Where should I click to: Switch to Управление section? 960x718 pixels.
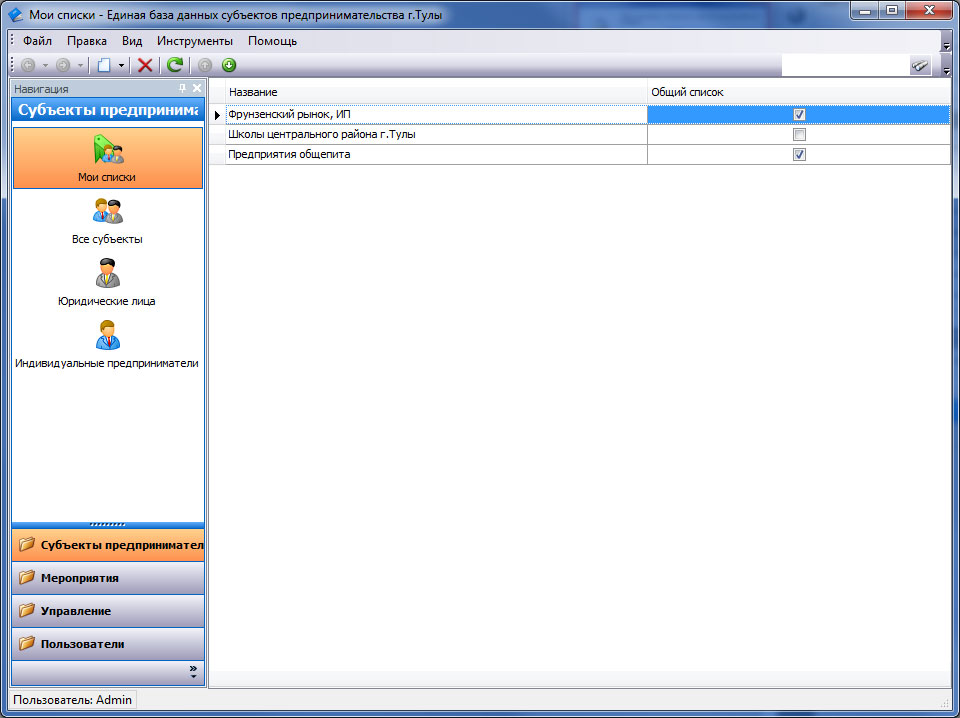(108, 611)
